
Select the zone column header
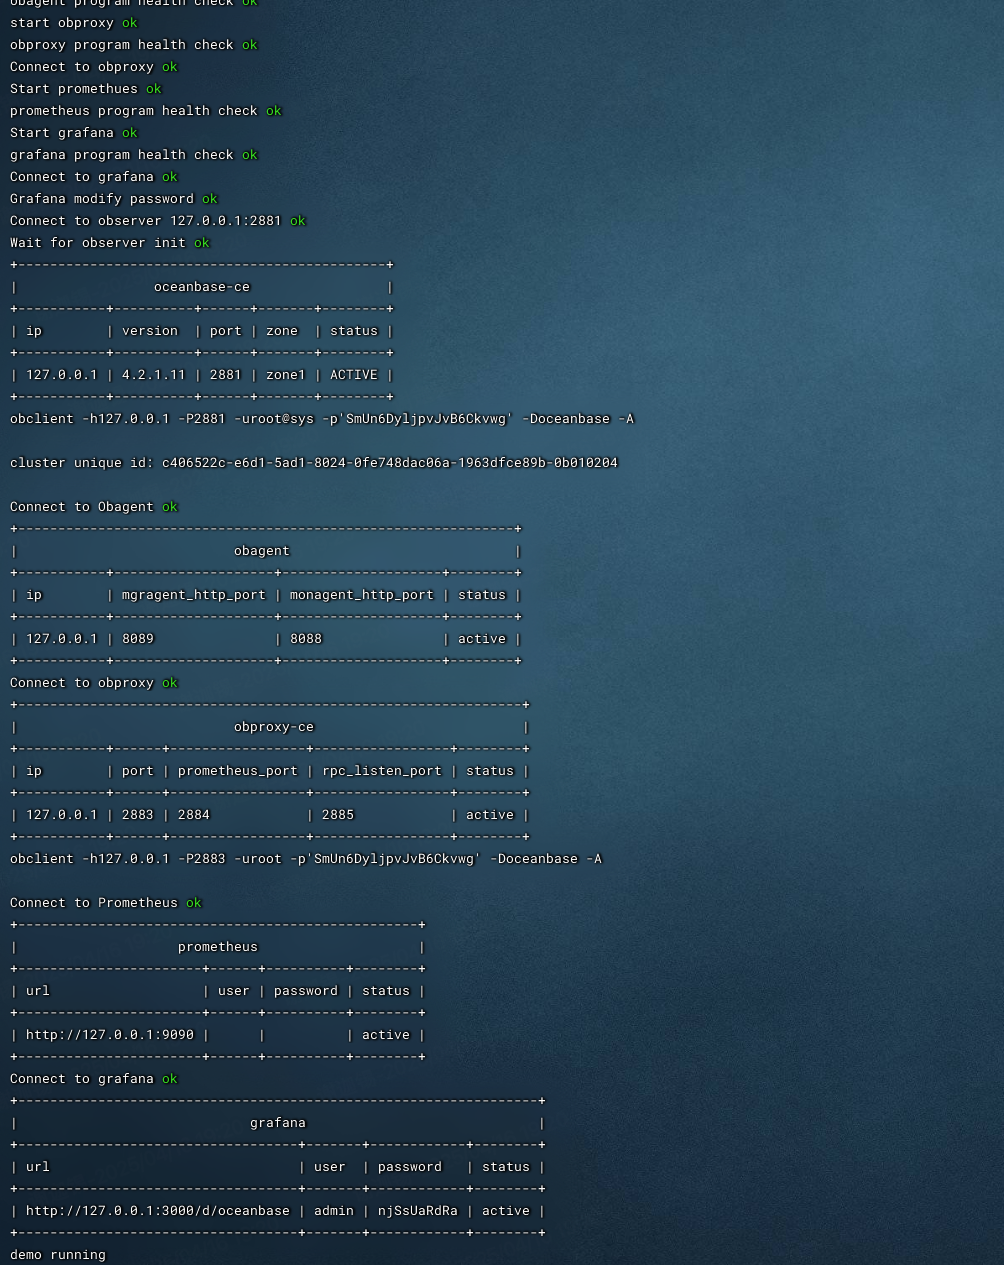coord(282,331)
